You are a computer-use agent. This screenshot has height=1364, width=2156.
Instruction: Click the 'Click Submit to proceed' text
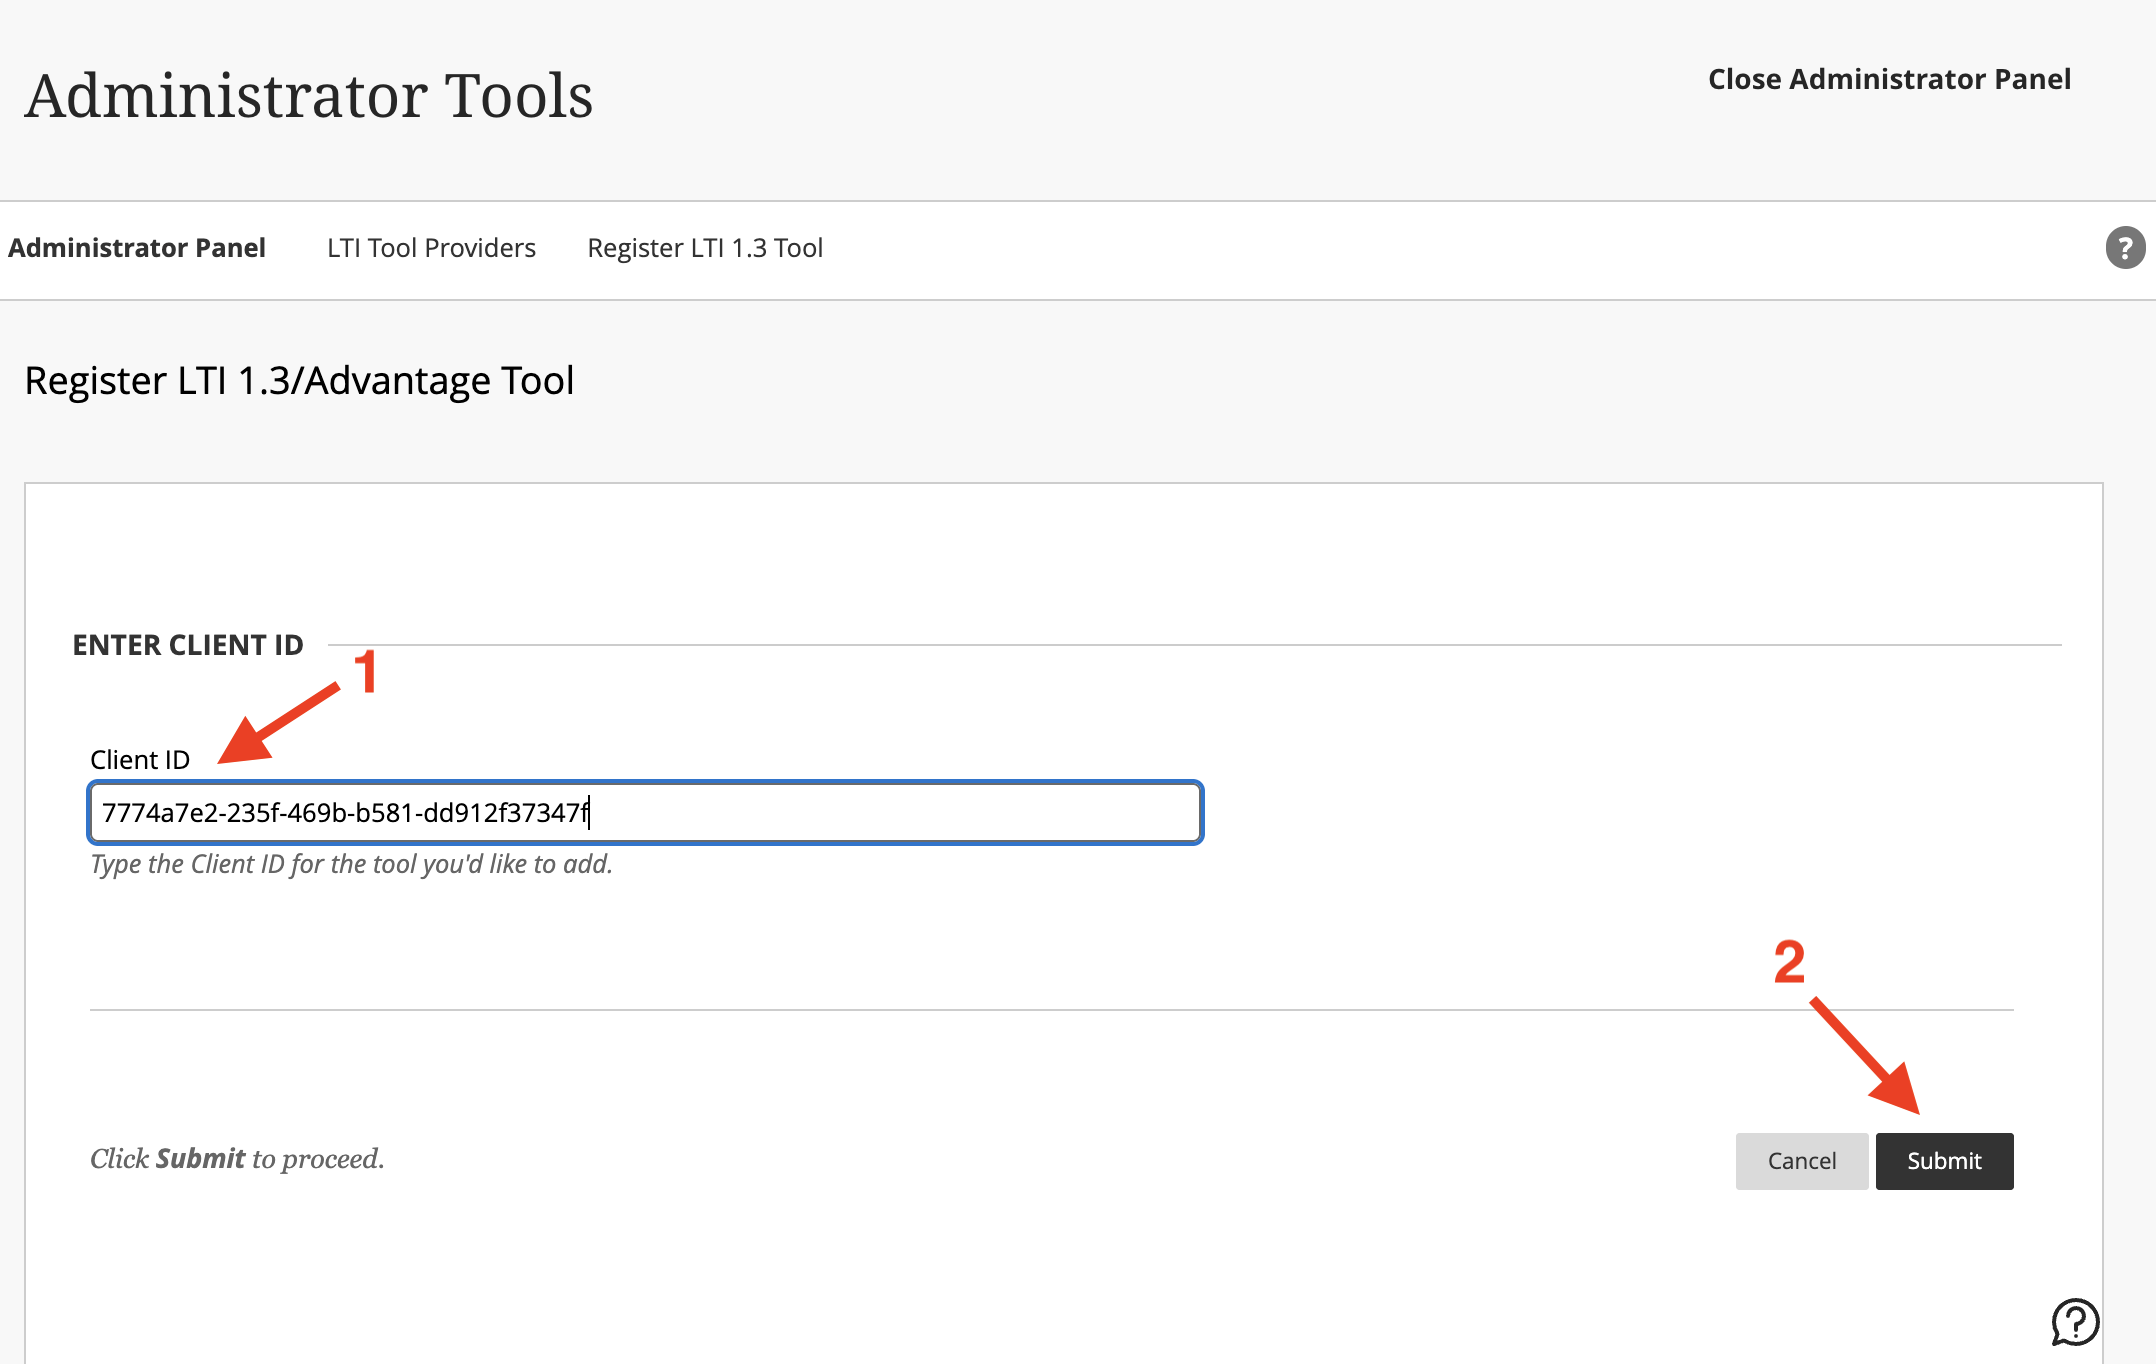tap(237, 1159)
